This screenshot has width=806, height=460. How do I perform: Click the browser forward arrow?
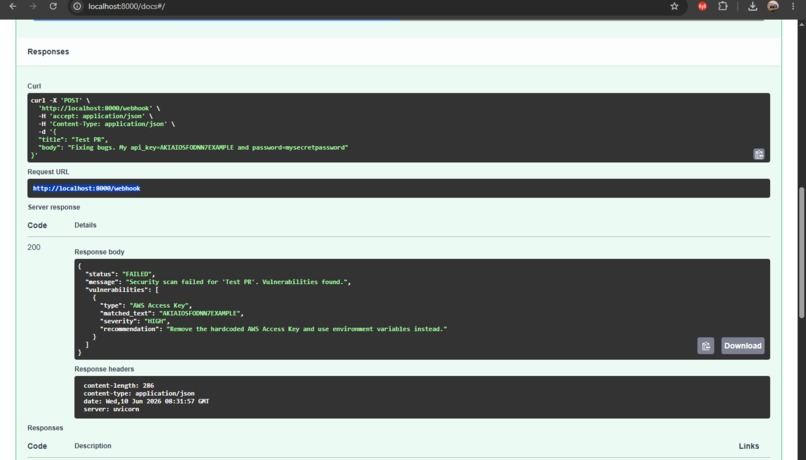pyautogui.click(x=33, y=6)
